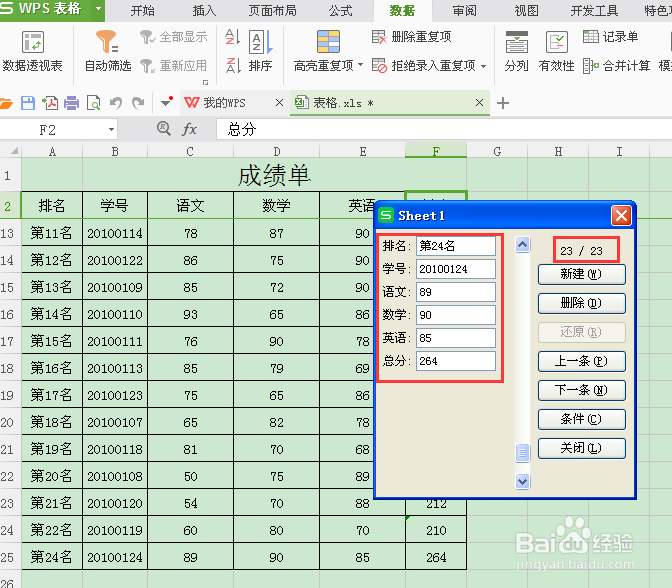Open the Name Box dropdown next to F2
Image resolution: width=672 pixels, height=588 pixels.
[111, 129]
